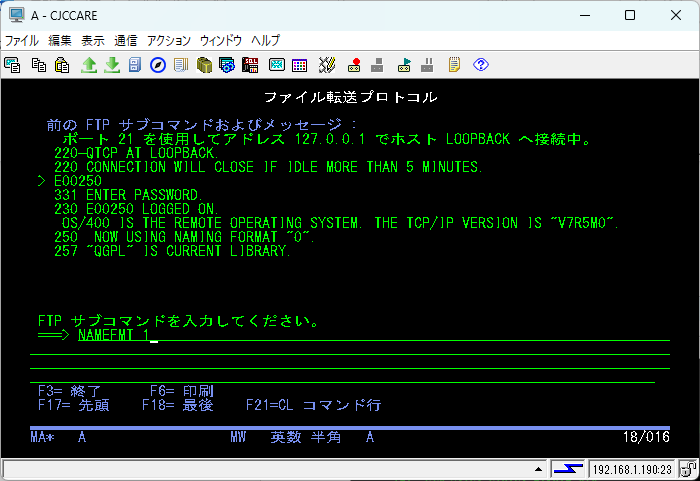Open the アクション menu
Viewport: 700px width, 481px height.
(169, 41)
